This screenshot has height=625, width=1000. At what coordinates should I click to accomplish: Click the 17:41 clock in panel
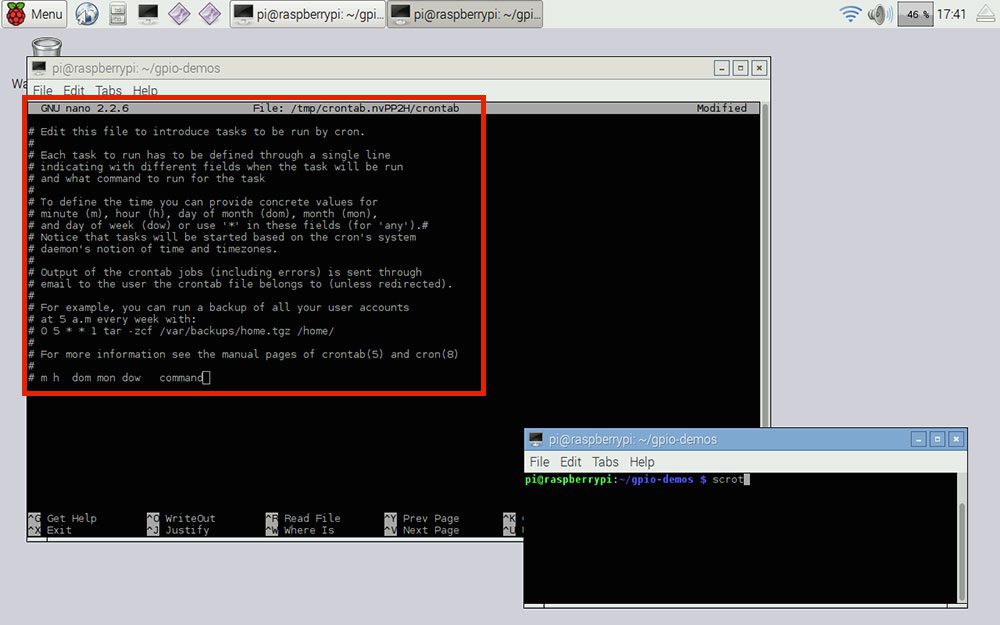(x=952, y=13)
